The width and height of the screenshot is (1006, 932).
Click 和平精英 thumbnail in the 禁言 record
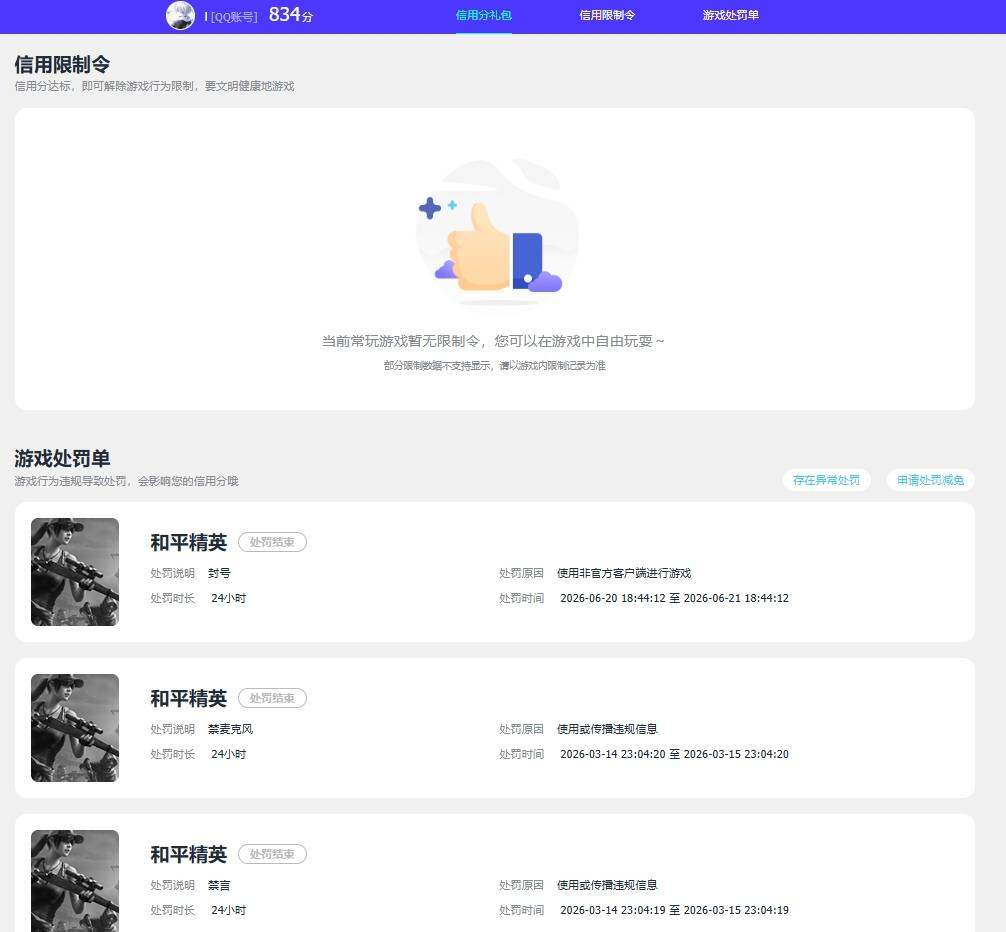75,881
